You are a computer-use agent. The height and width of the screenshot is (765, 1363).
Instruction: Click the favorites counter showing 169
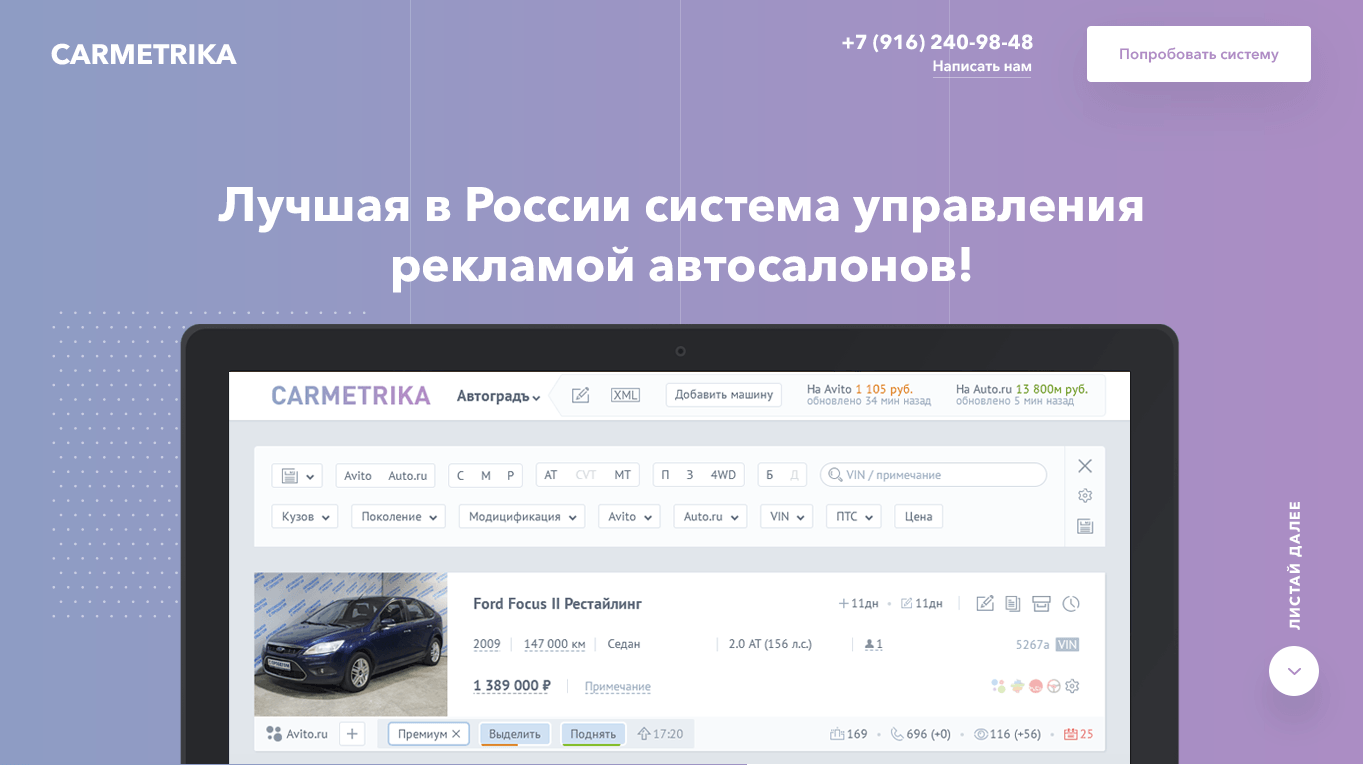(x=849, y=734)
